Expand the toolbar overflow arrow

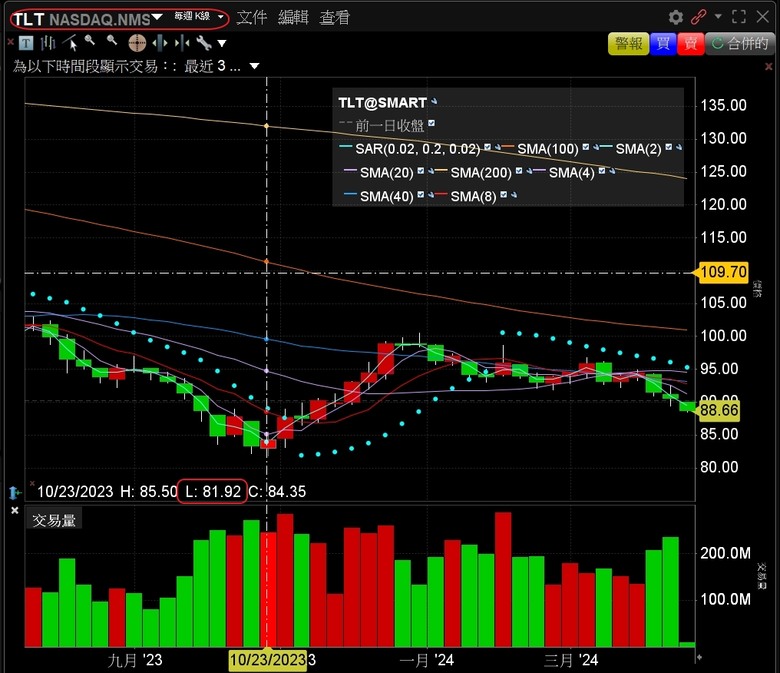(222, 44)
